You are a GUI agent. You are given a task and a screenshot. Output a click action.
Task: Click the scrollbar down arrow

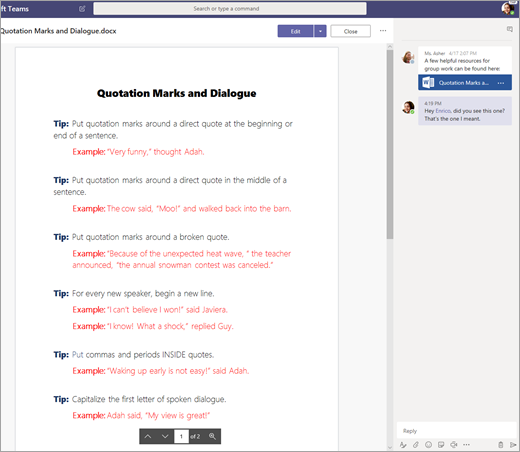click(390, 447)
